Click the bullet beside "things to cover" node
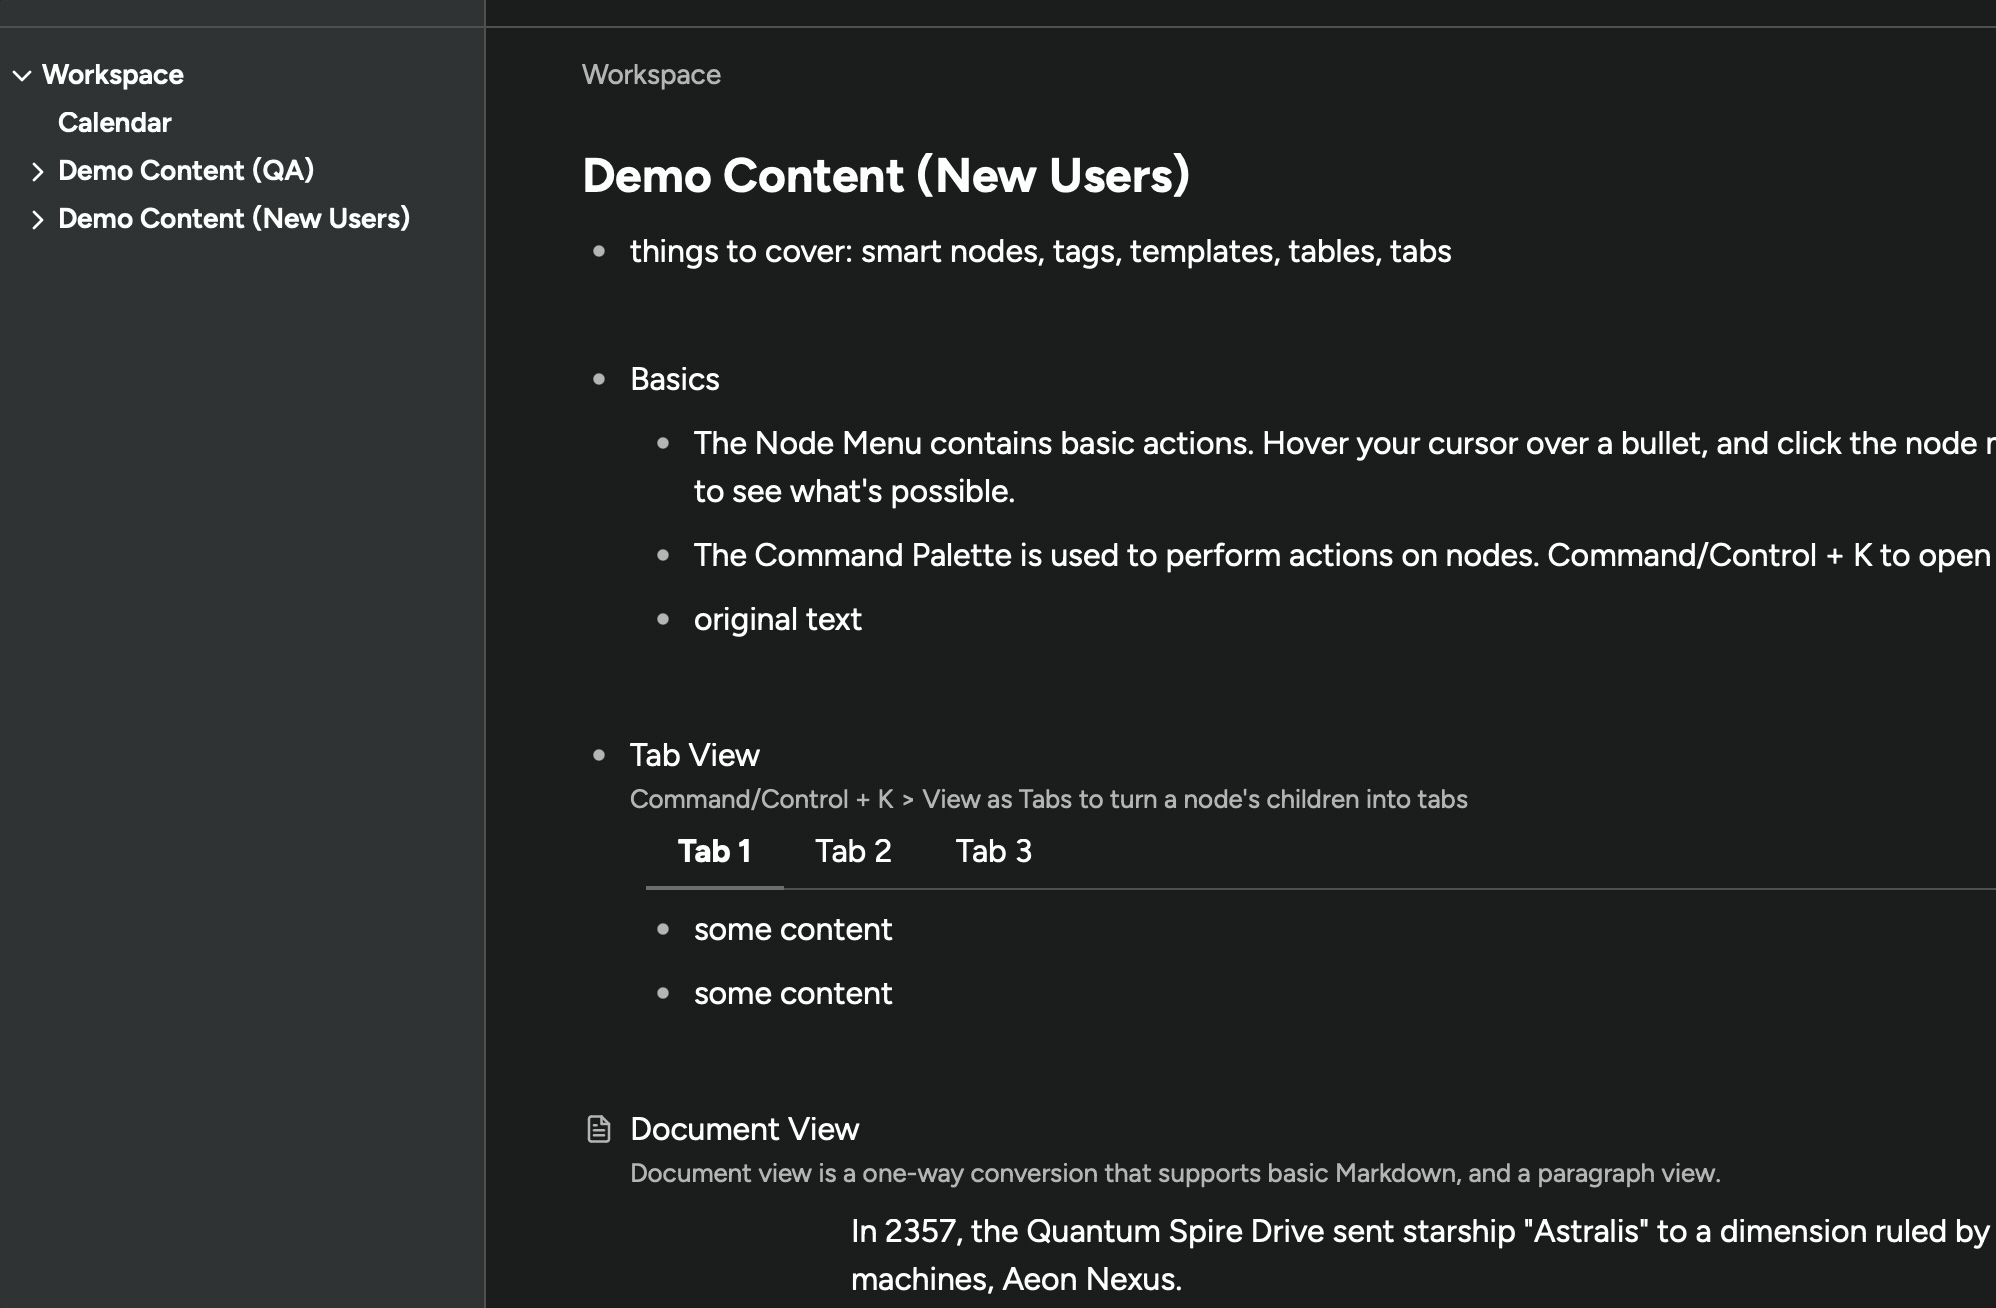The image size is (1996, 1308). tap(600, 252)
